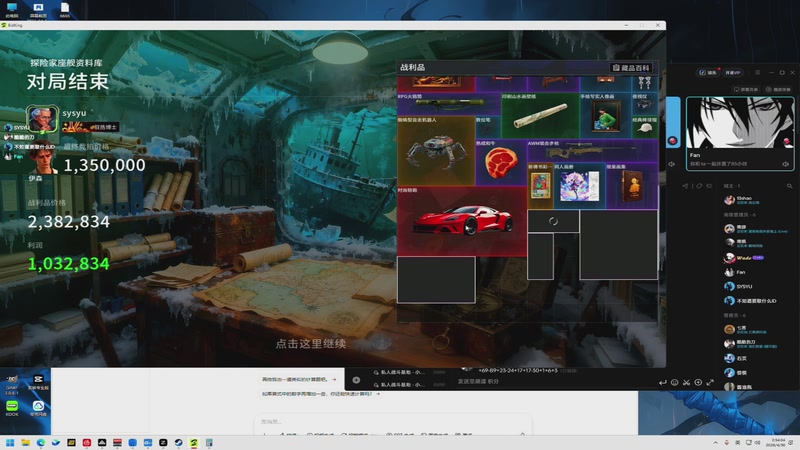This screenshot has width=800, height=450.
Task: Click sysyu player avatar portrait
Action: (42, 118)
